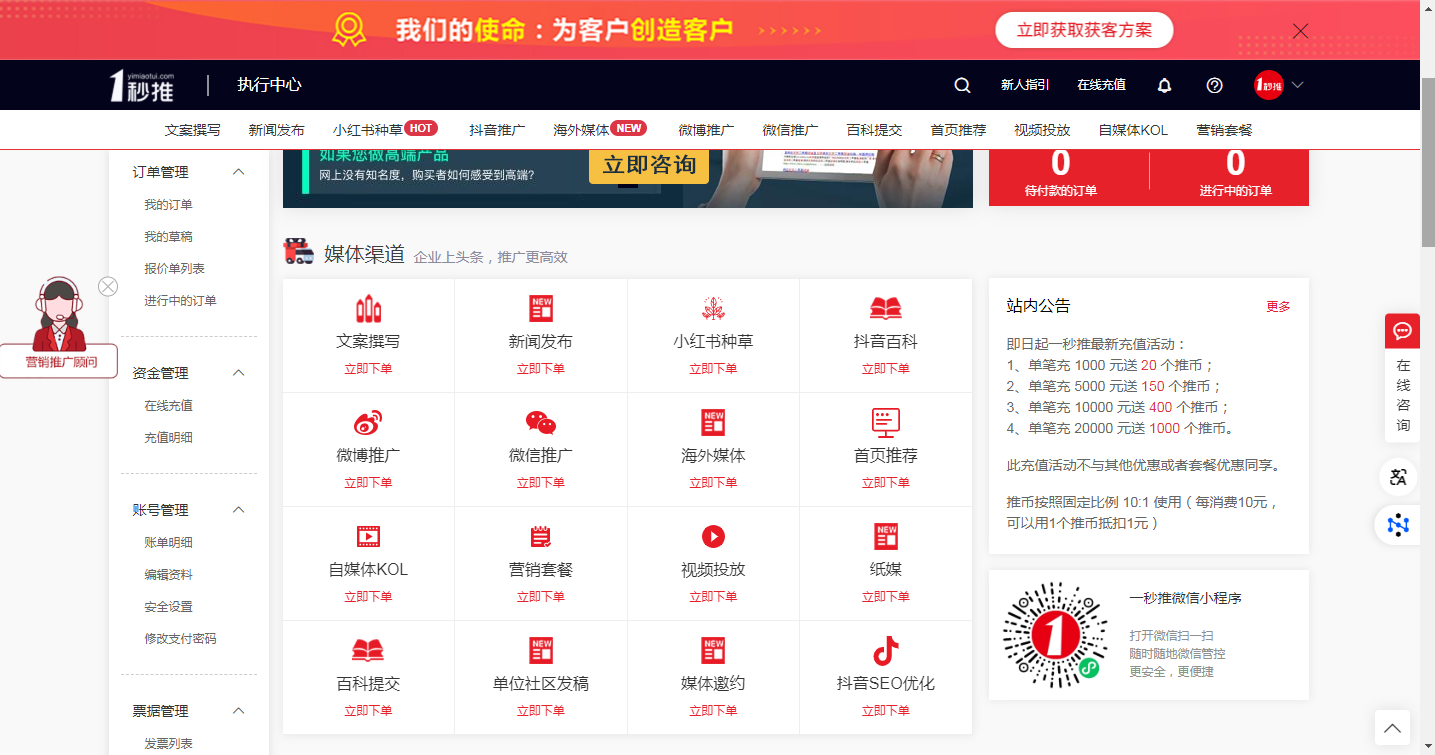The height and width of the screenshot is (755, 1435).
Task: Open the 微博推广 Weibo icon
Action: tap(368, 423)
